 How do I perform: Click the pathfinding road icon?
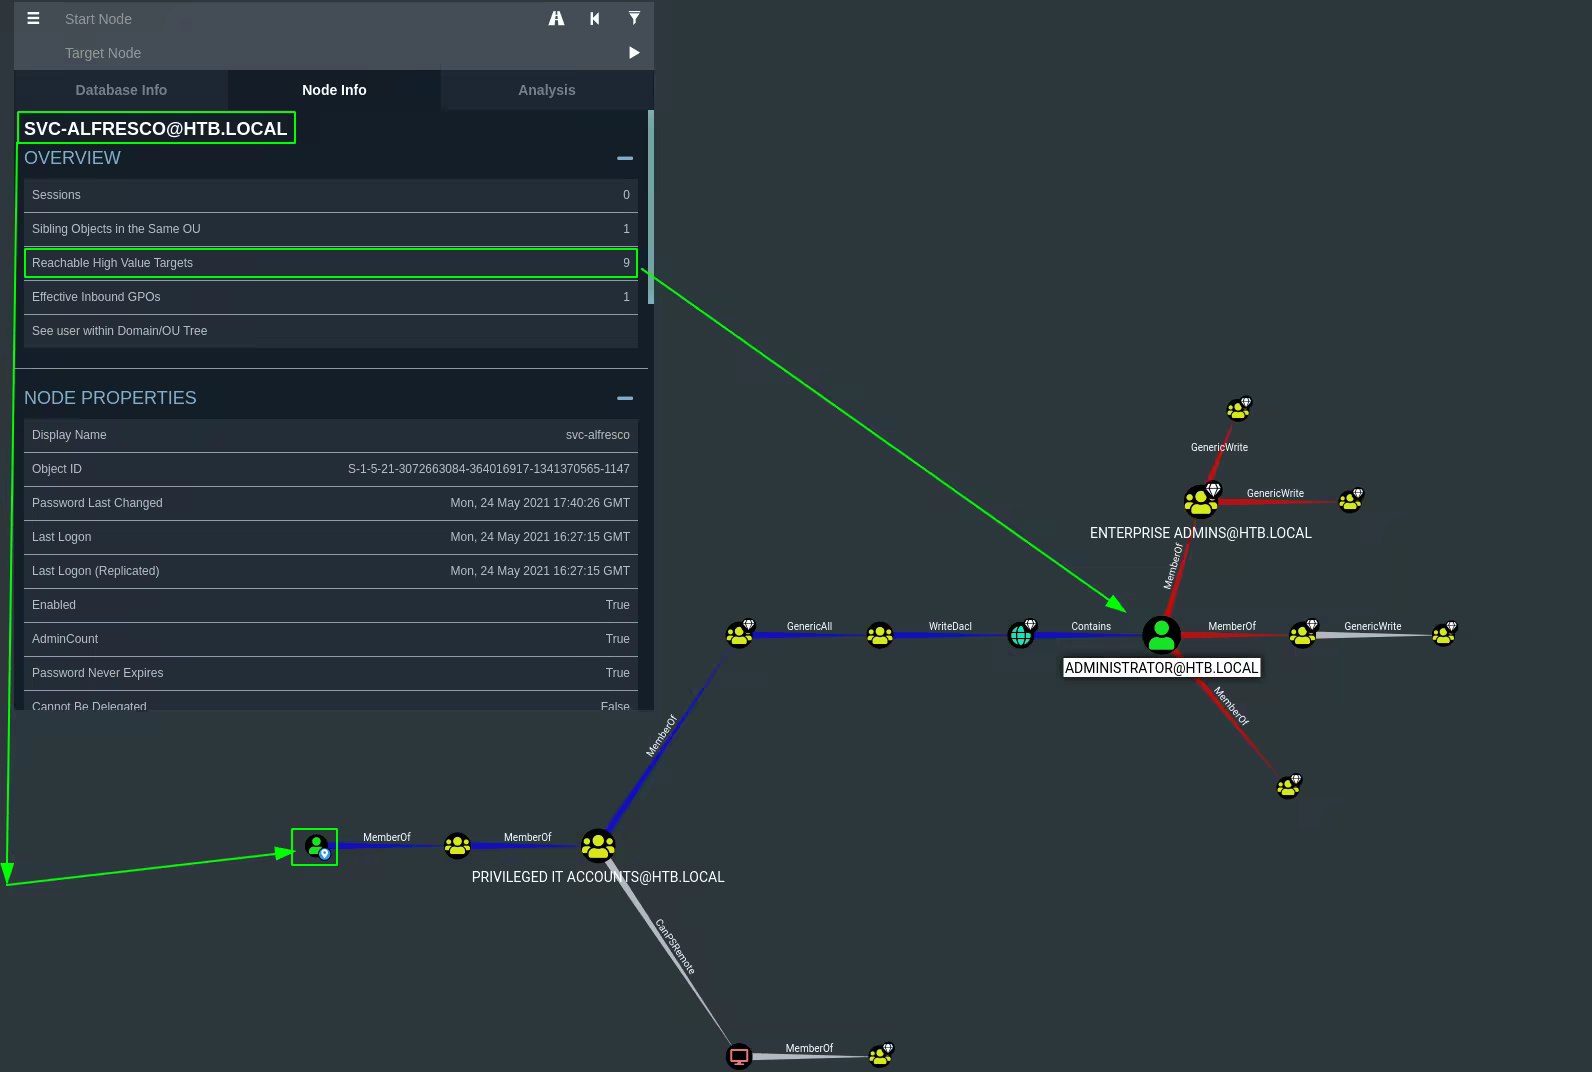[x=556, y=18]
